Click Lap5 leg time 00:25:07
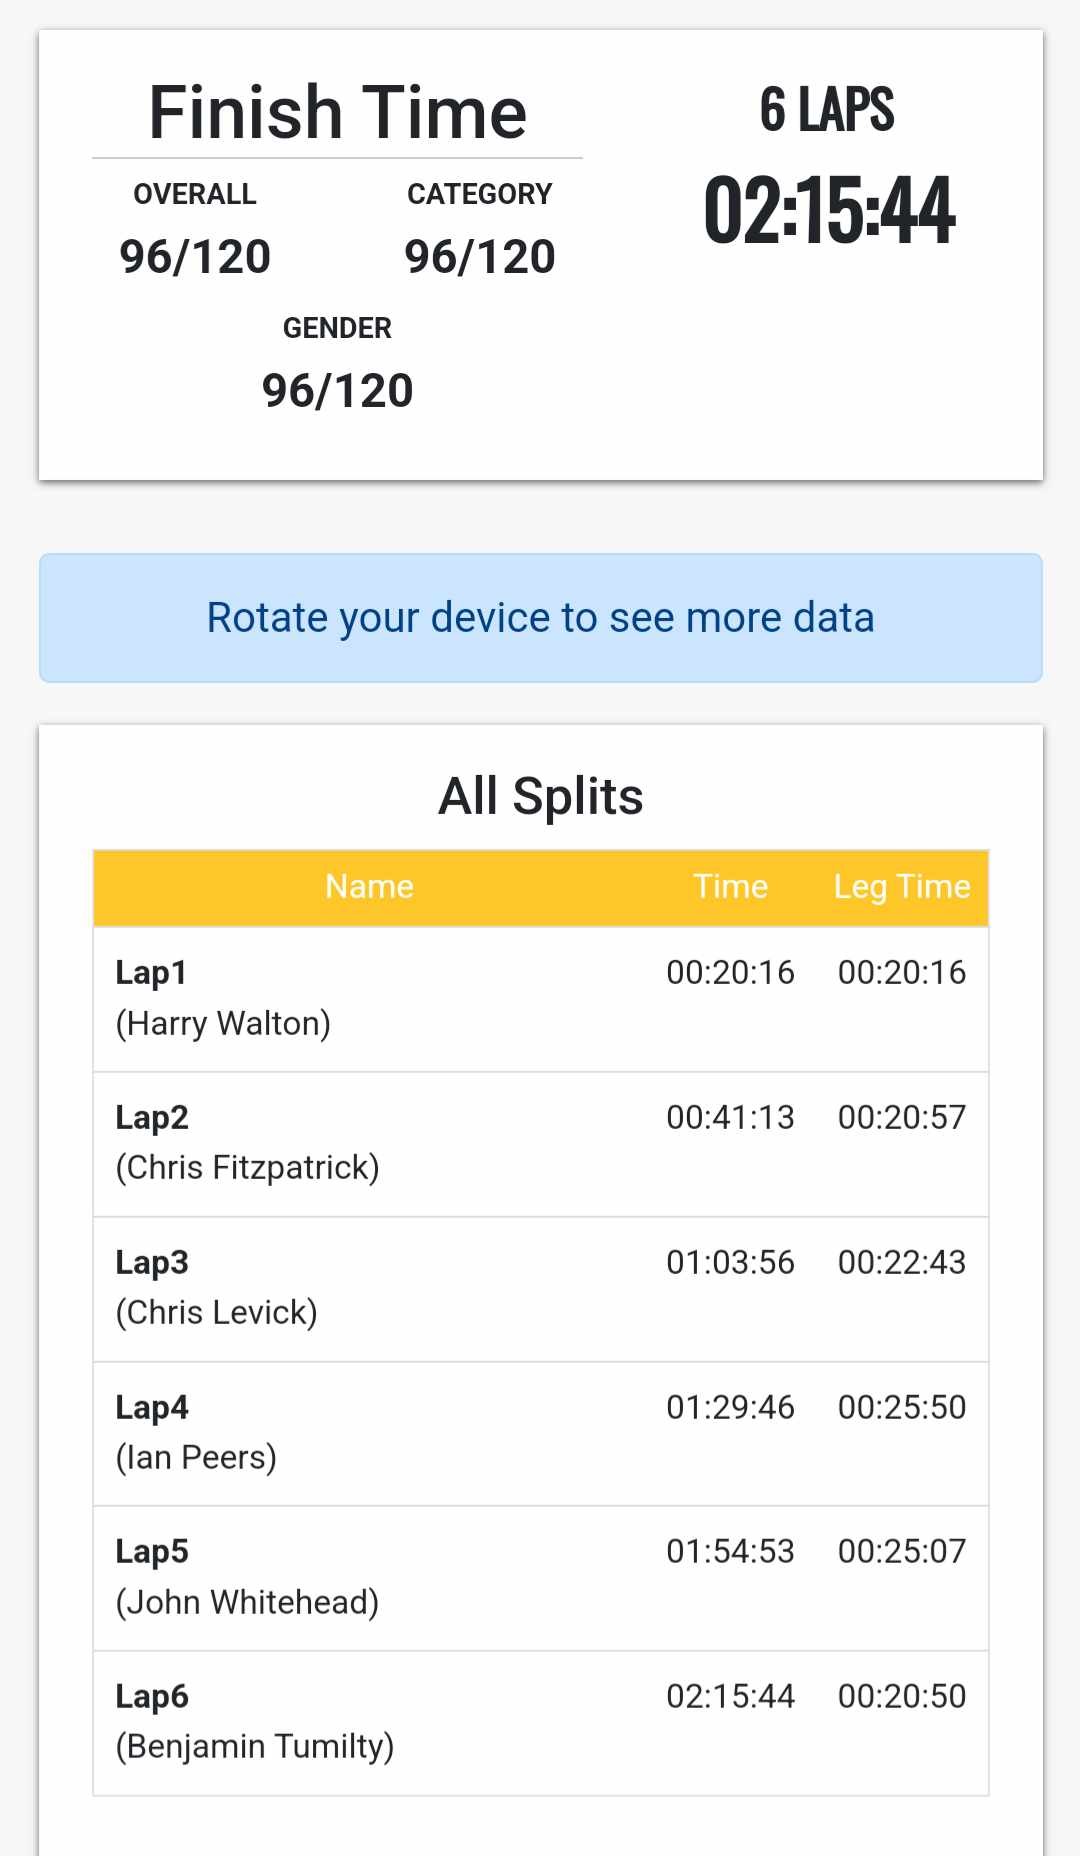Viewport: 1080px width, 1856px height. 901,1552
